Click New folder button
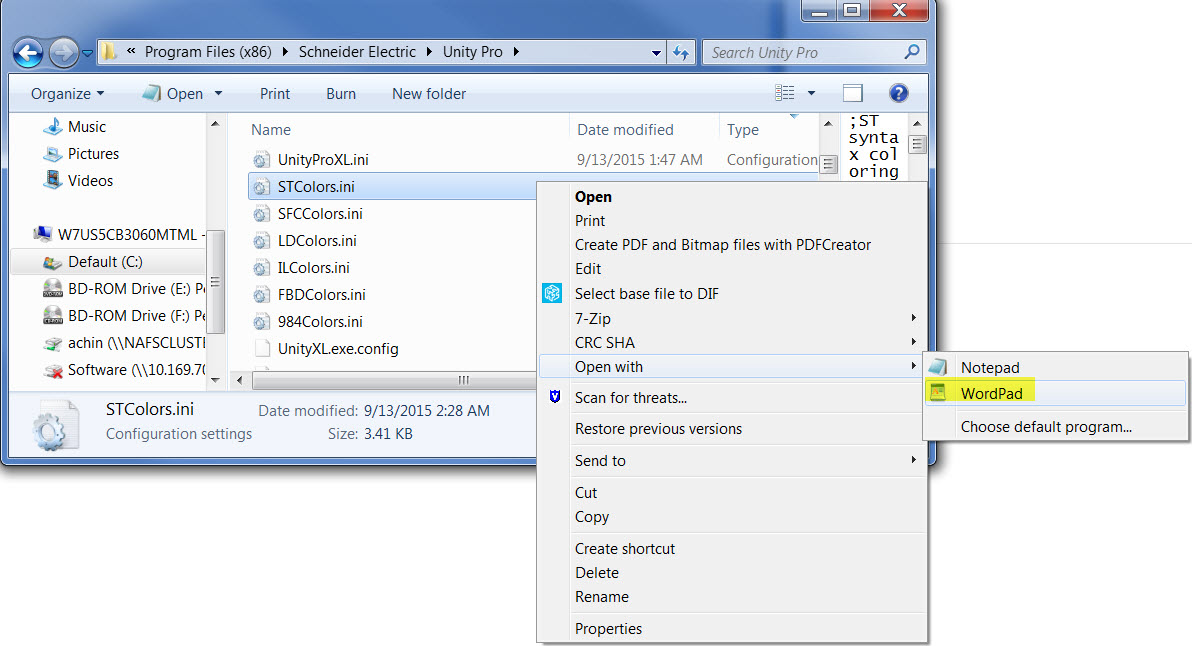1192x646 pixels. 429,93
